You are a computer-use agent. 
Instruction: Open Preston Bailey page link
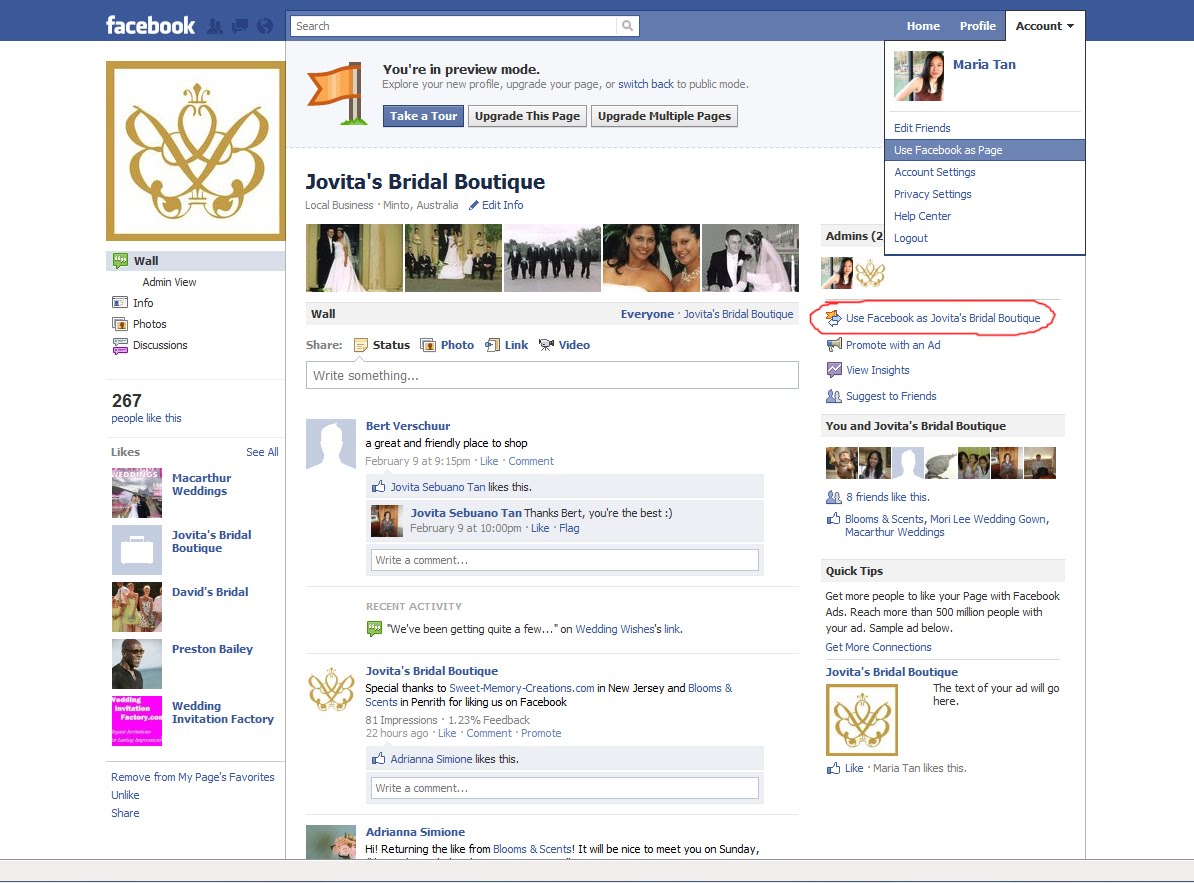pos(212,649)
